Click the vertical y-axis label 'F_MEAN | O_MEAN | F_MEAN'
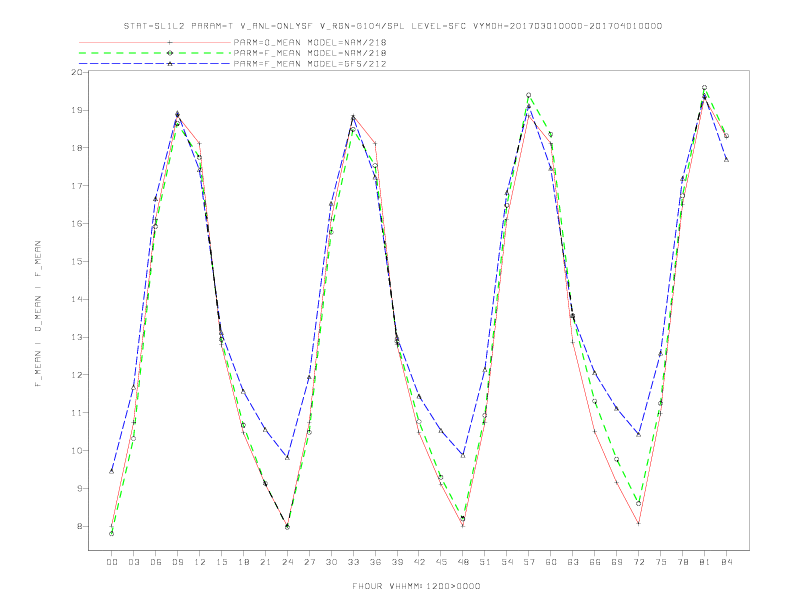The image size is (792, 612). (x=38, y=314)
